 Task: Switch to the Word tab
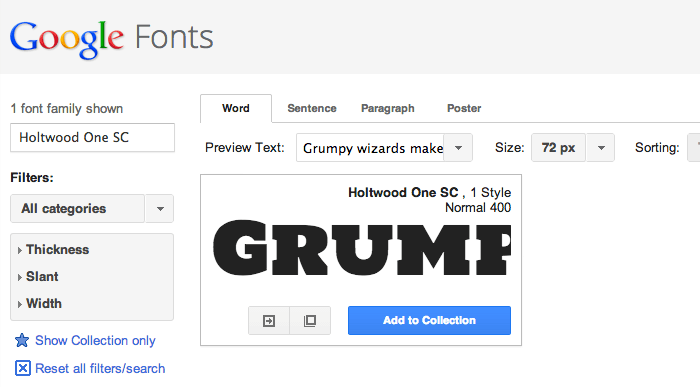pos(236,108)
